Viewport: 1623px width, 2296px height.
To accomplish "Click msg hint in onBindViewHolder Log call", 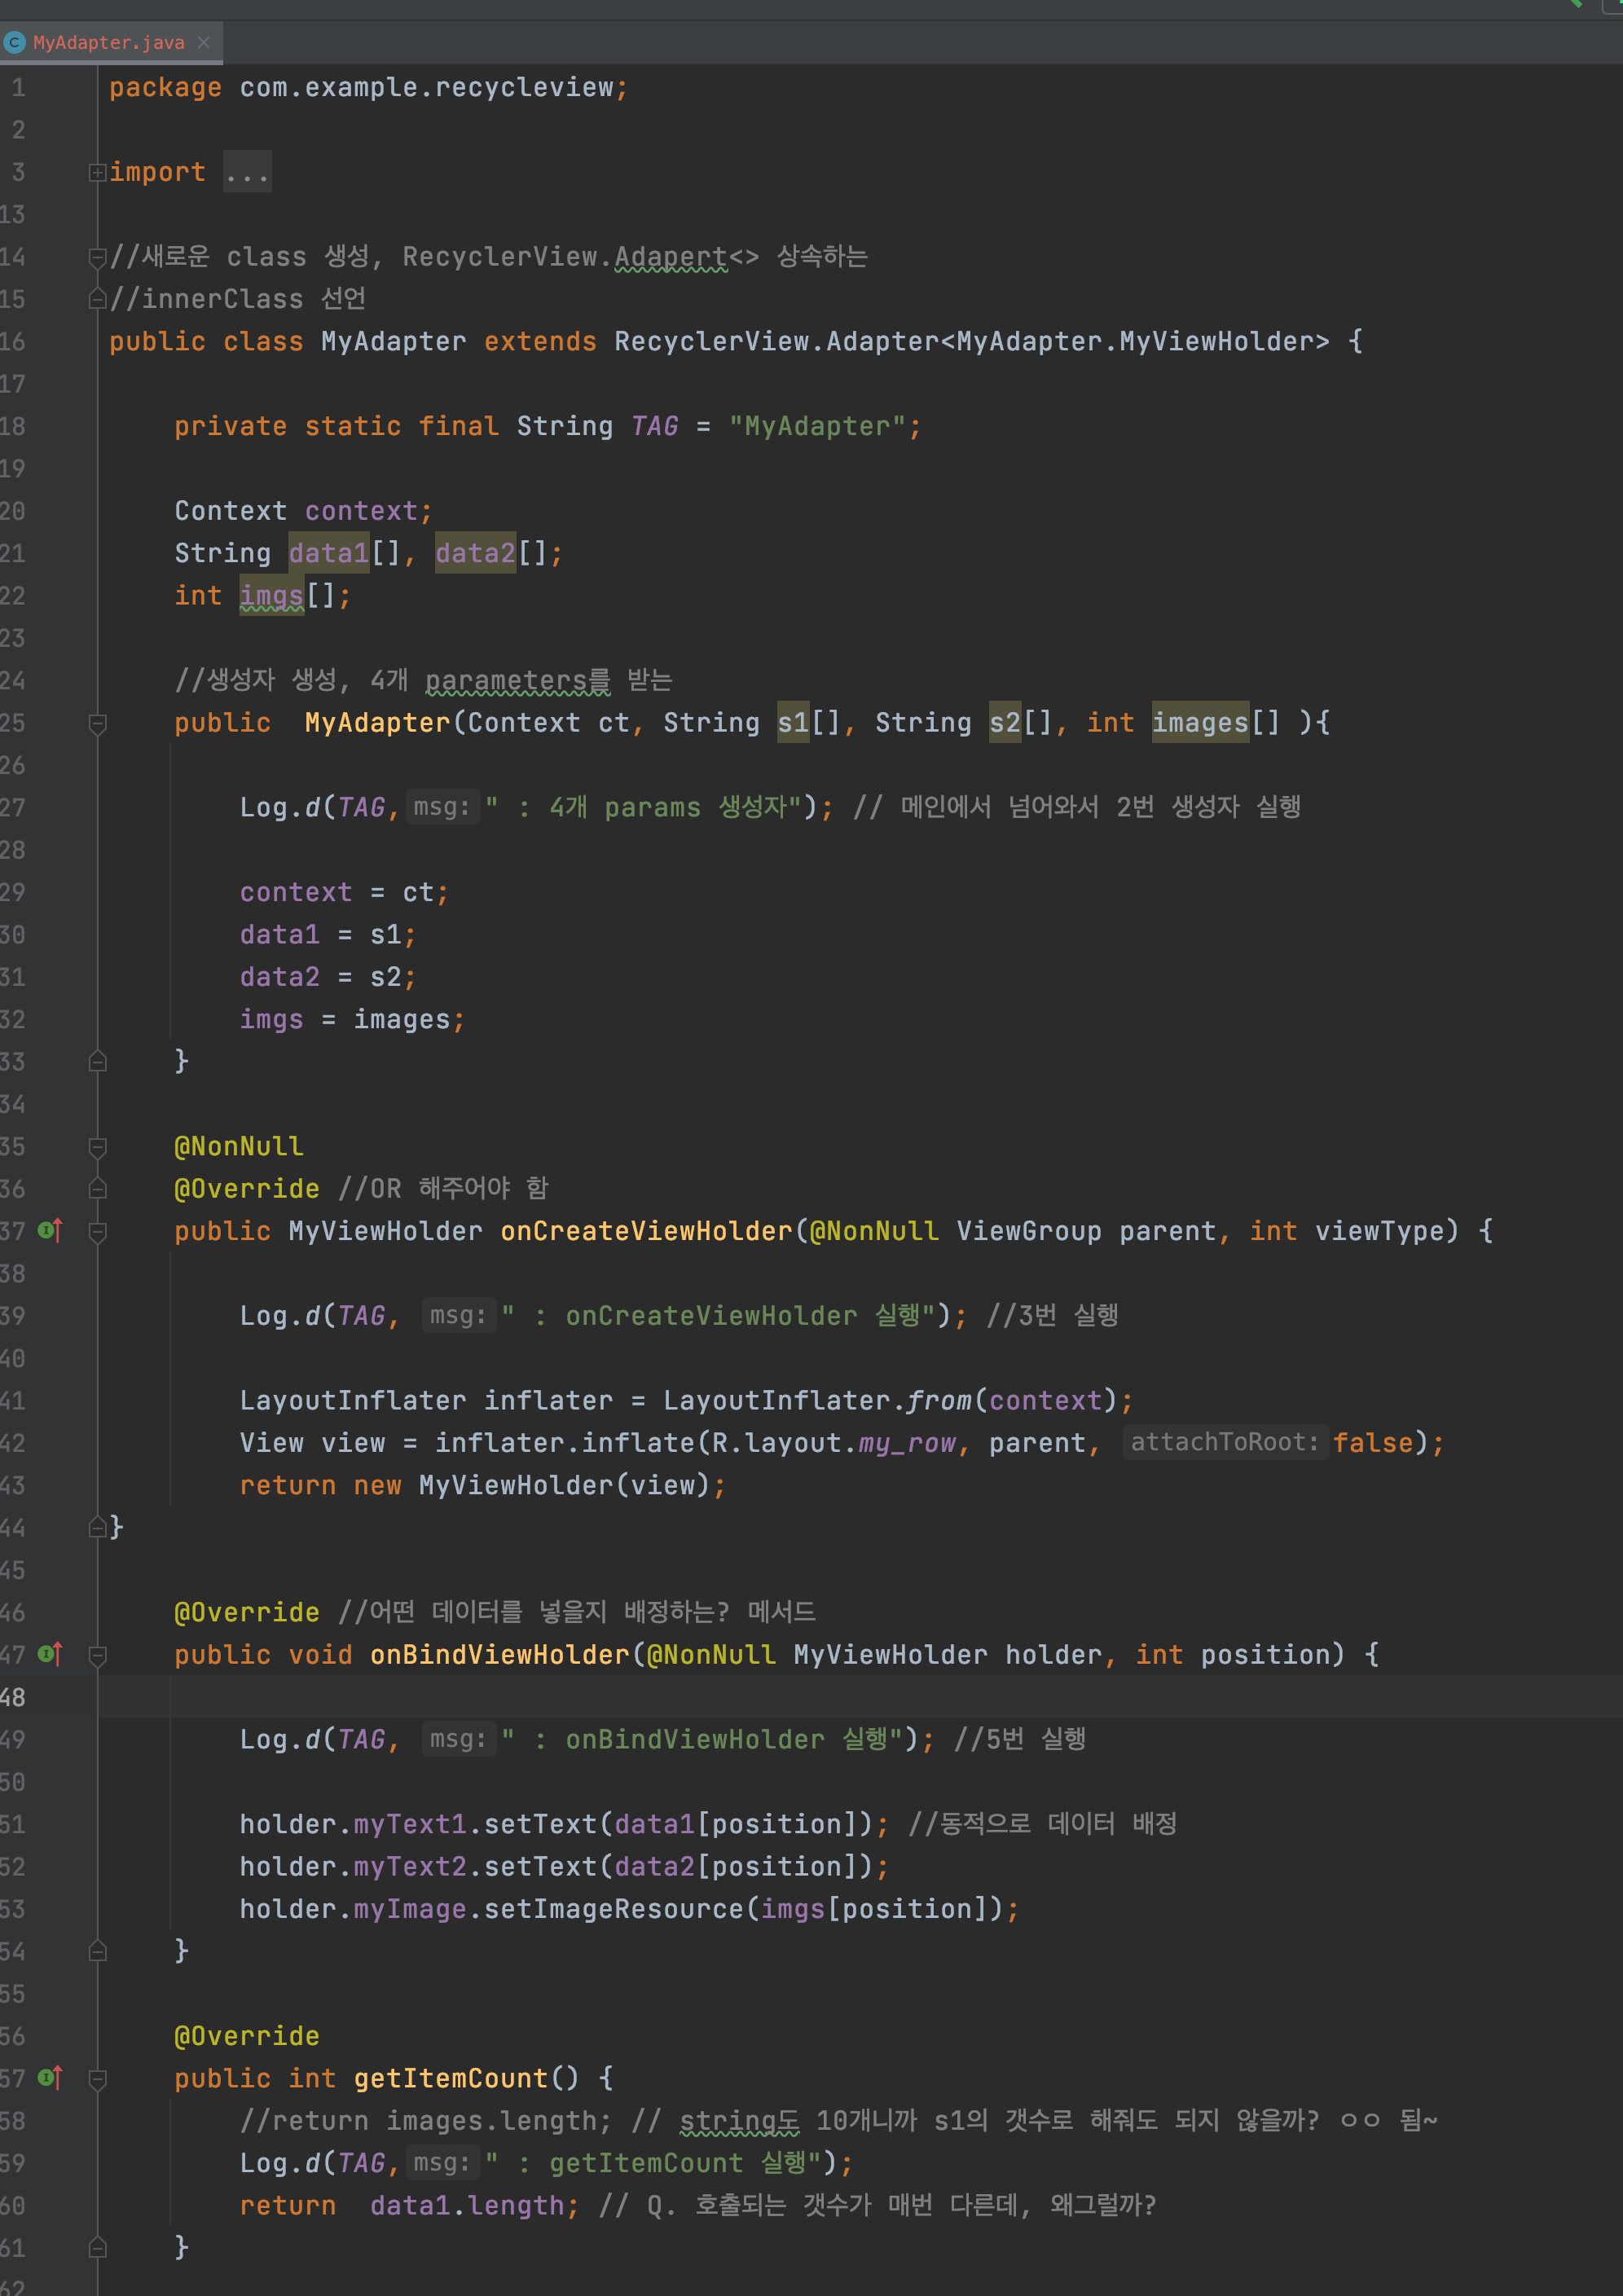I will point(457,1739).
